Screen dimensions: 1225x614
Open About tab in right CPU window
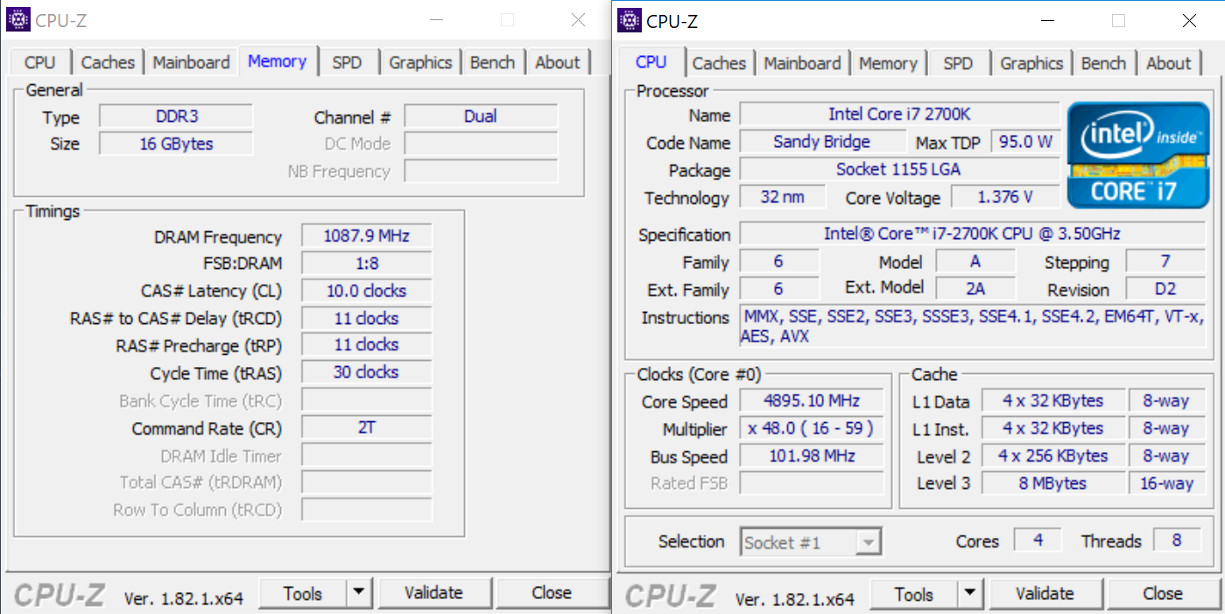1168,63
